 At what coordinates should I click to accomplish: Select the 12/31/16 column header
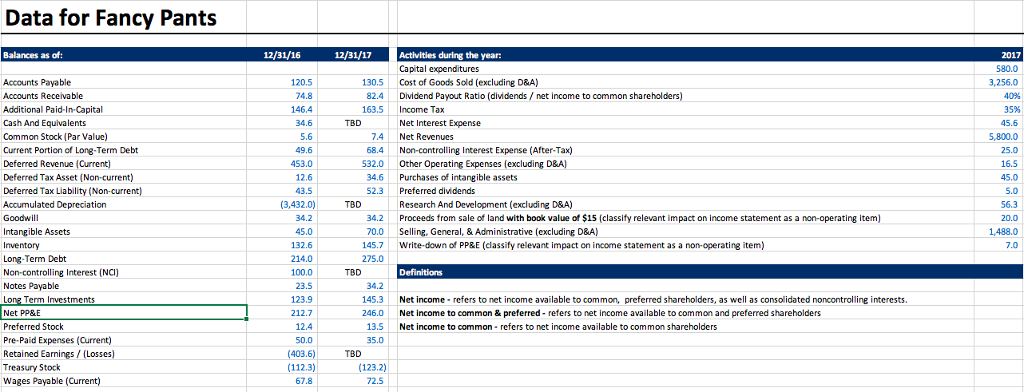coord(282,56)
